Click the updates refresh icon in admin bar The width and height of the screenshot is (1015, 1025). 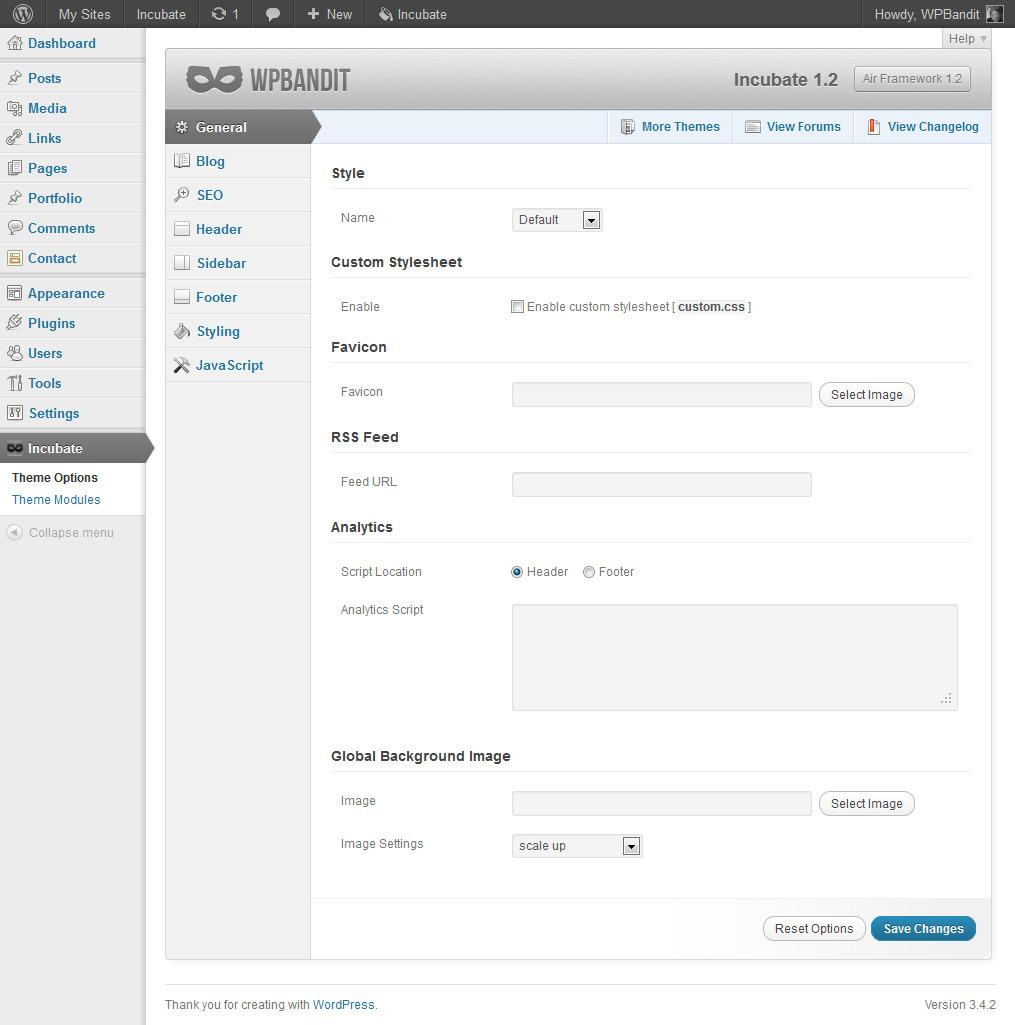pos(219,14)
